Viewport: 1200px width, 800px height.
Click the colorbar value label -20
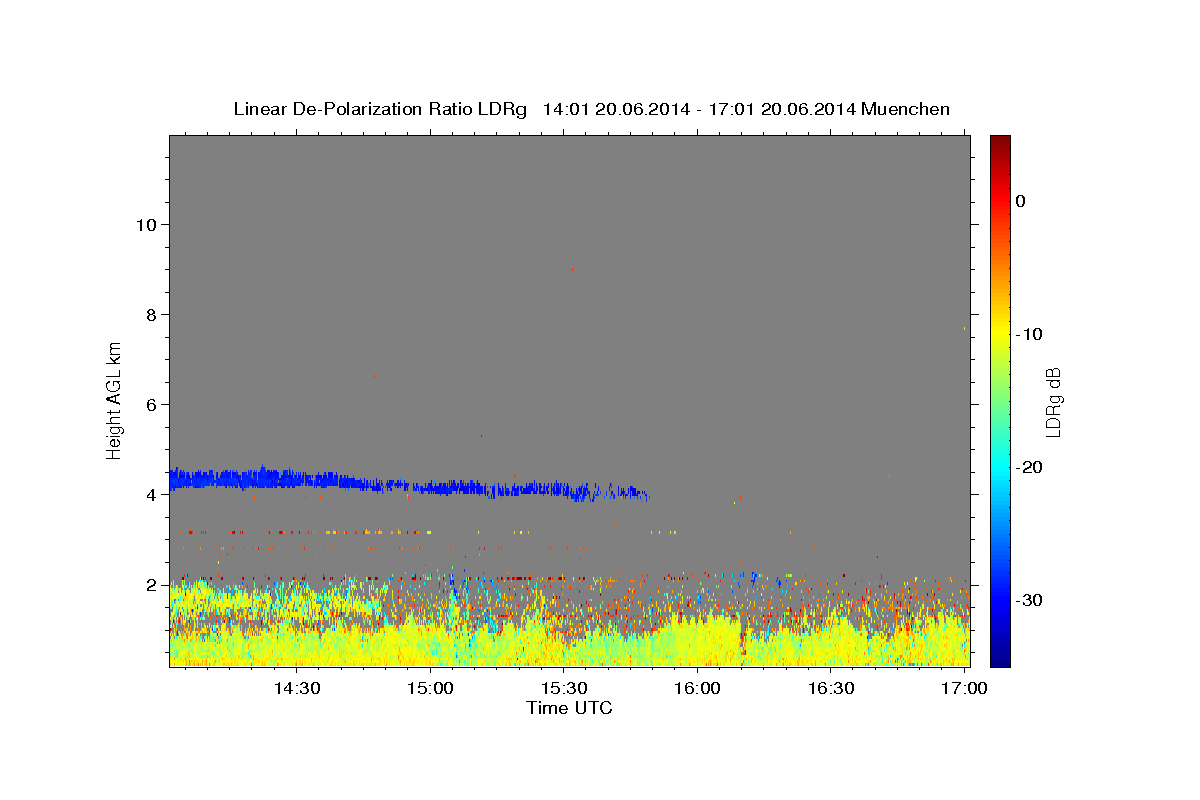click(x=1030, y=467)
